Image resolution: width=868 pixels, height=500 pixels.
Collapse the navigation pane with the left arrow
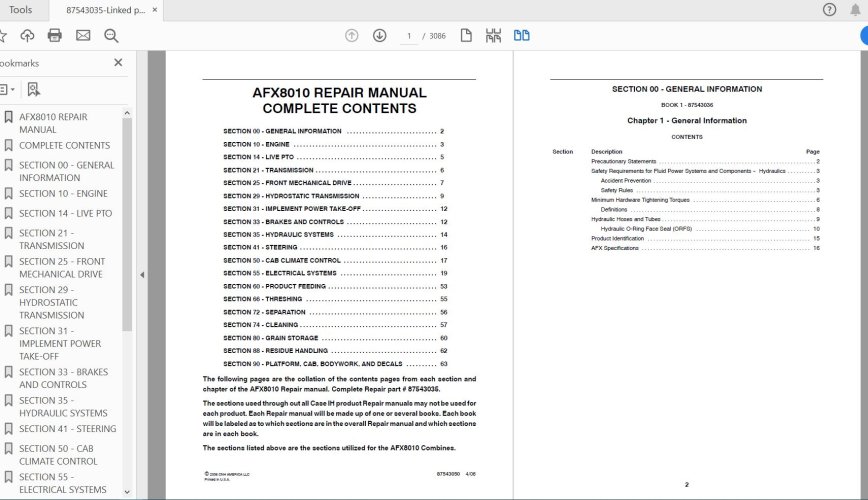tap(142, 275)
